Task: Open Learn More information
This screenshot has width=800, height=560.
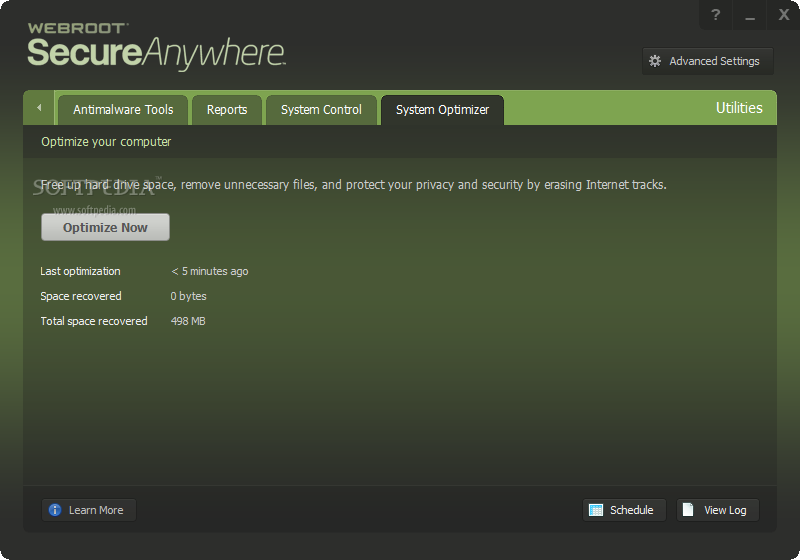Action: (x=89, y=510)
